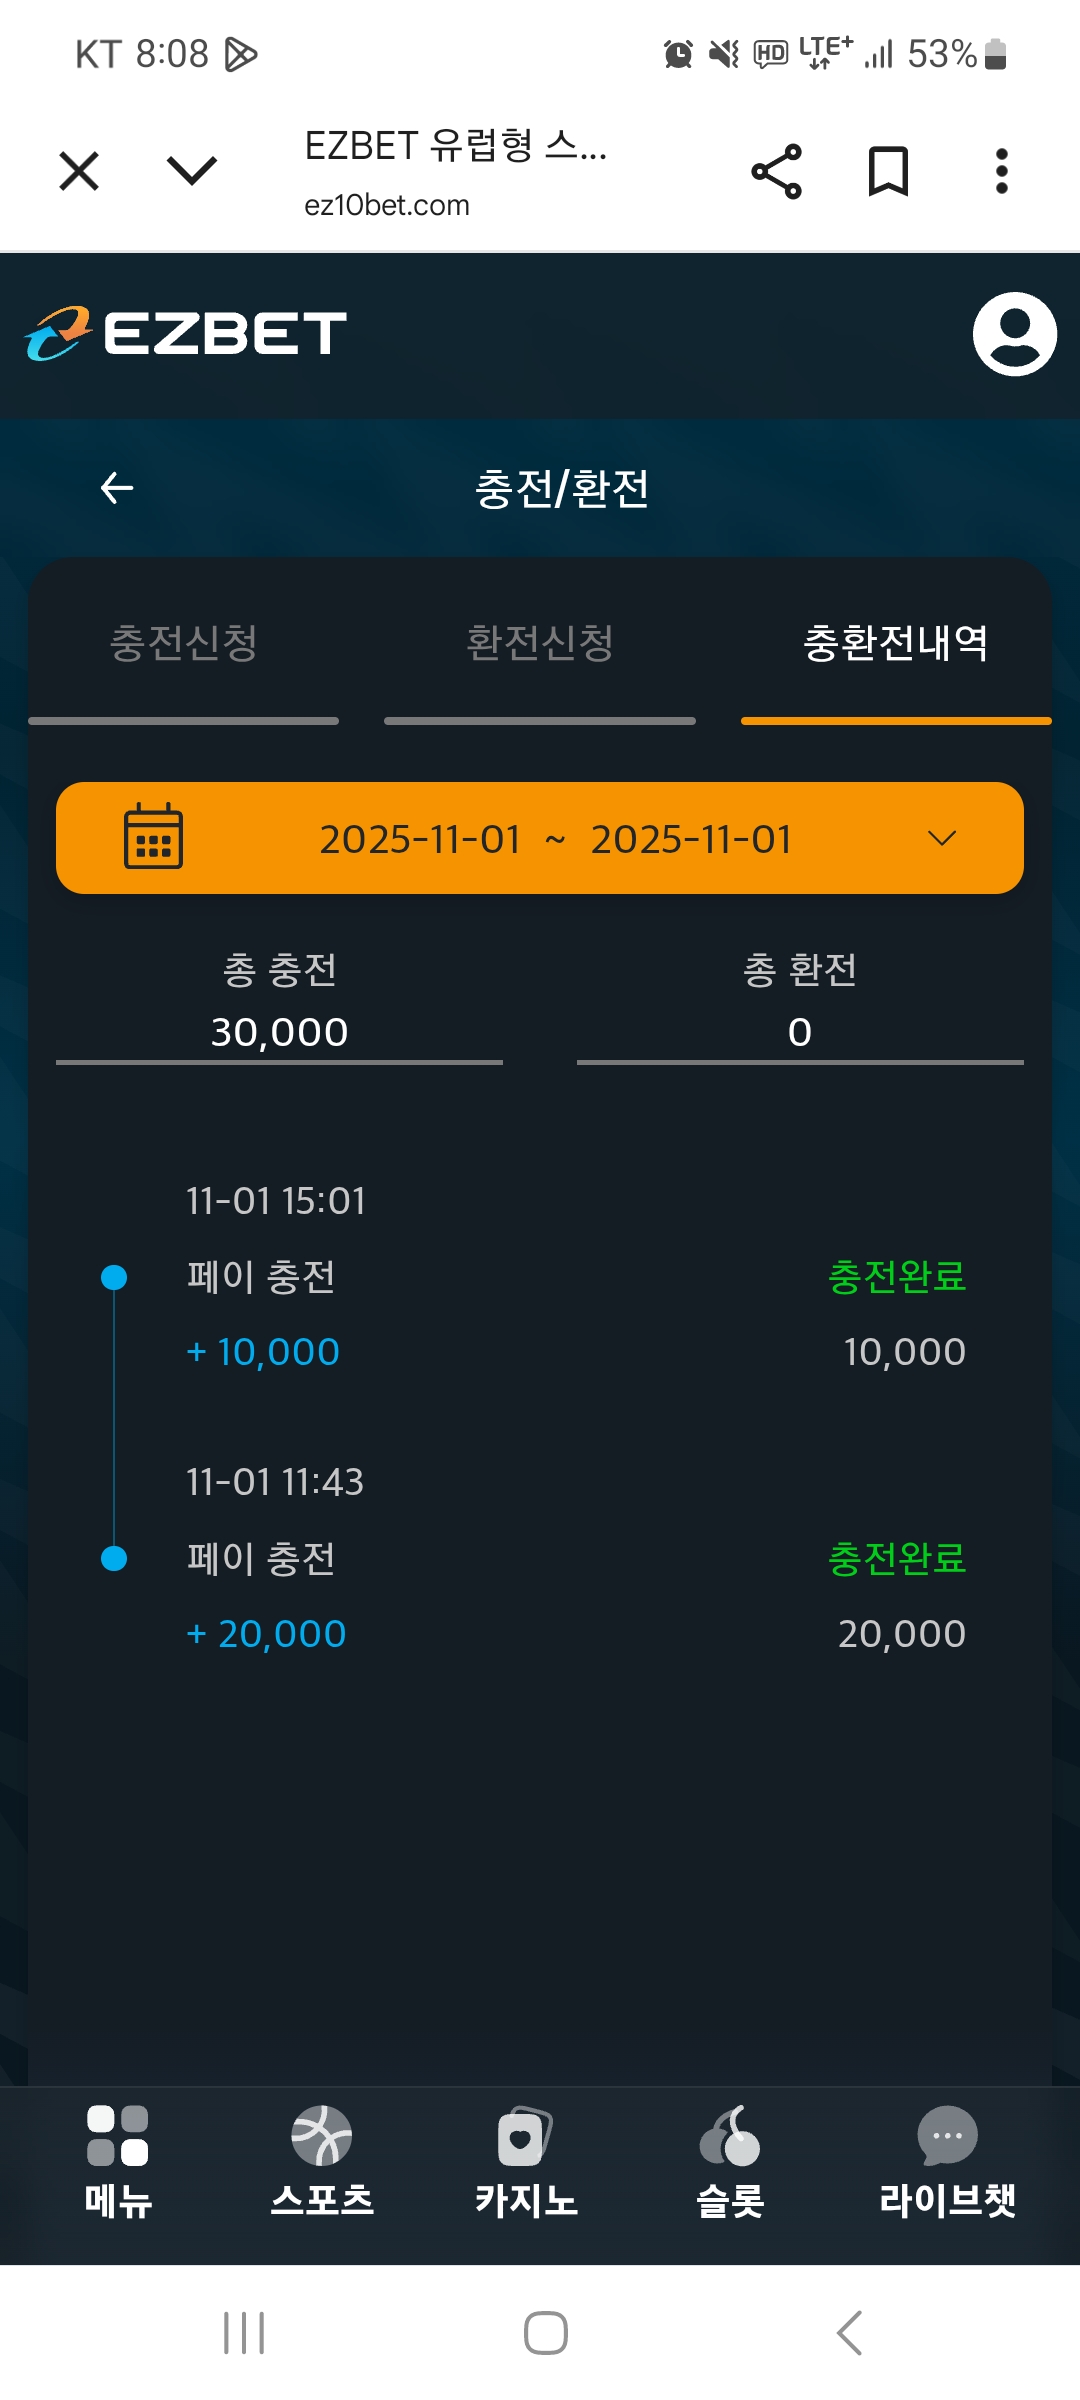This screenshot has height=2400, width=1080.
Task: Collapse the browser tab with down chevron
Action: (x=191, y=171)
